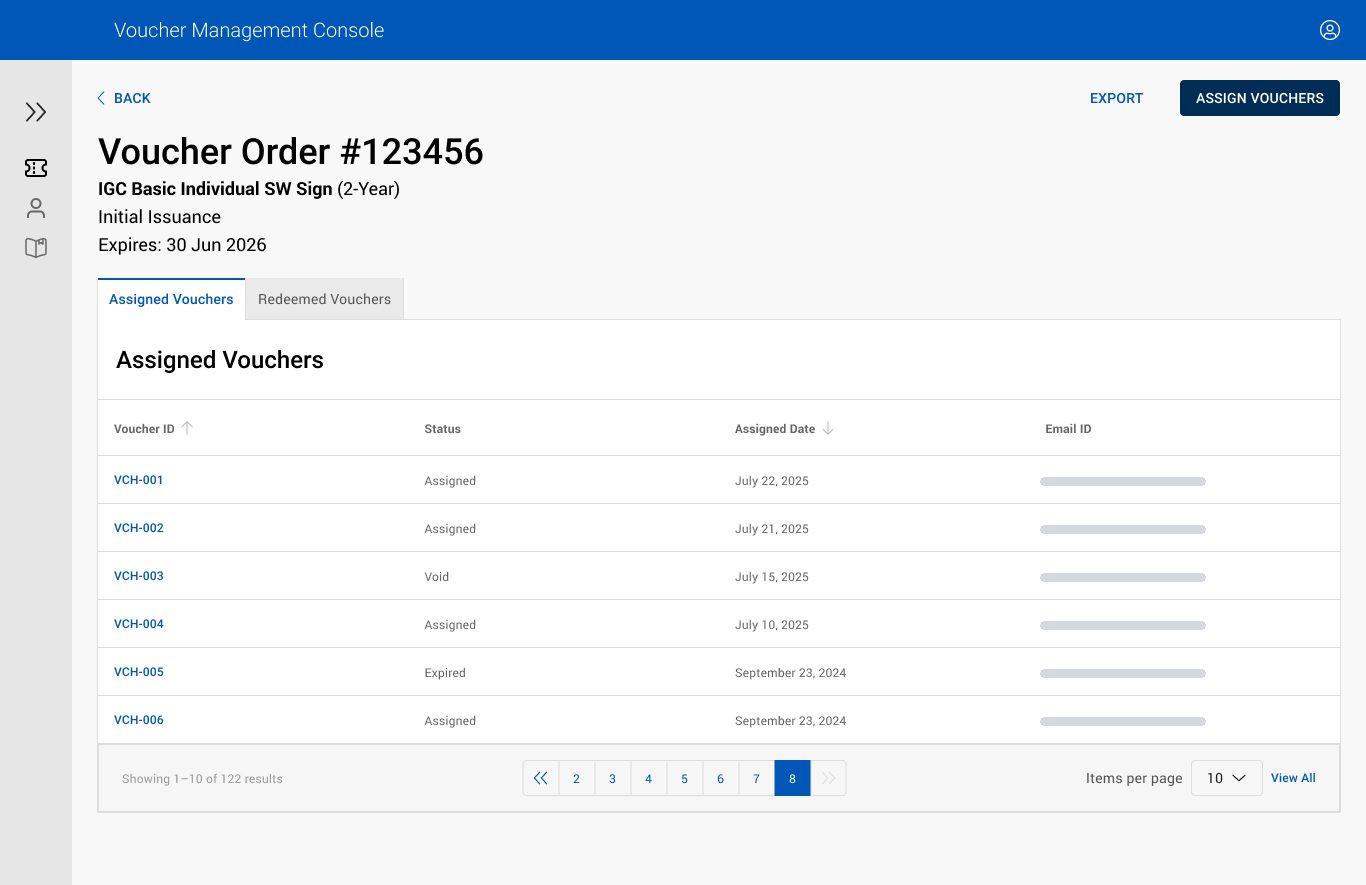Image resolution: width=1366 pixels, height=885 pixels.
Task: Click the ASSIGN VOUCHERS button
Action: (x=1260, y=98)
